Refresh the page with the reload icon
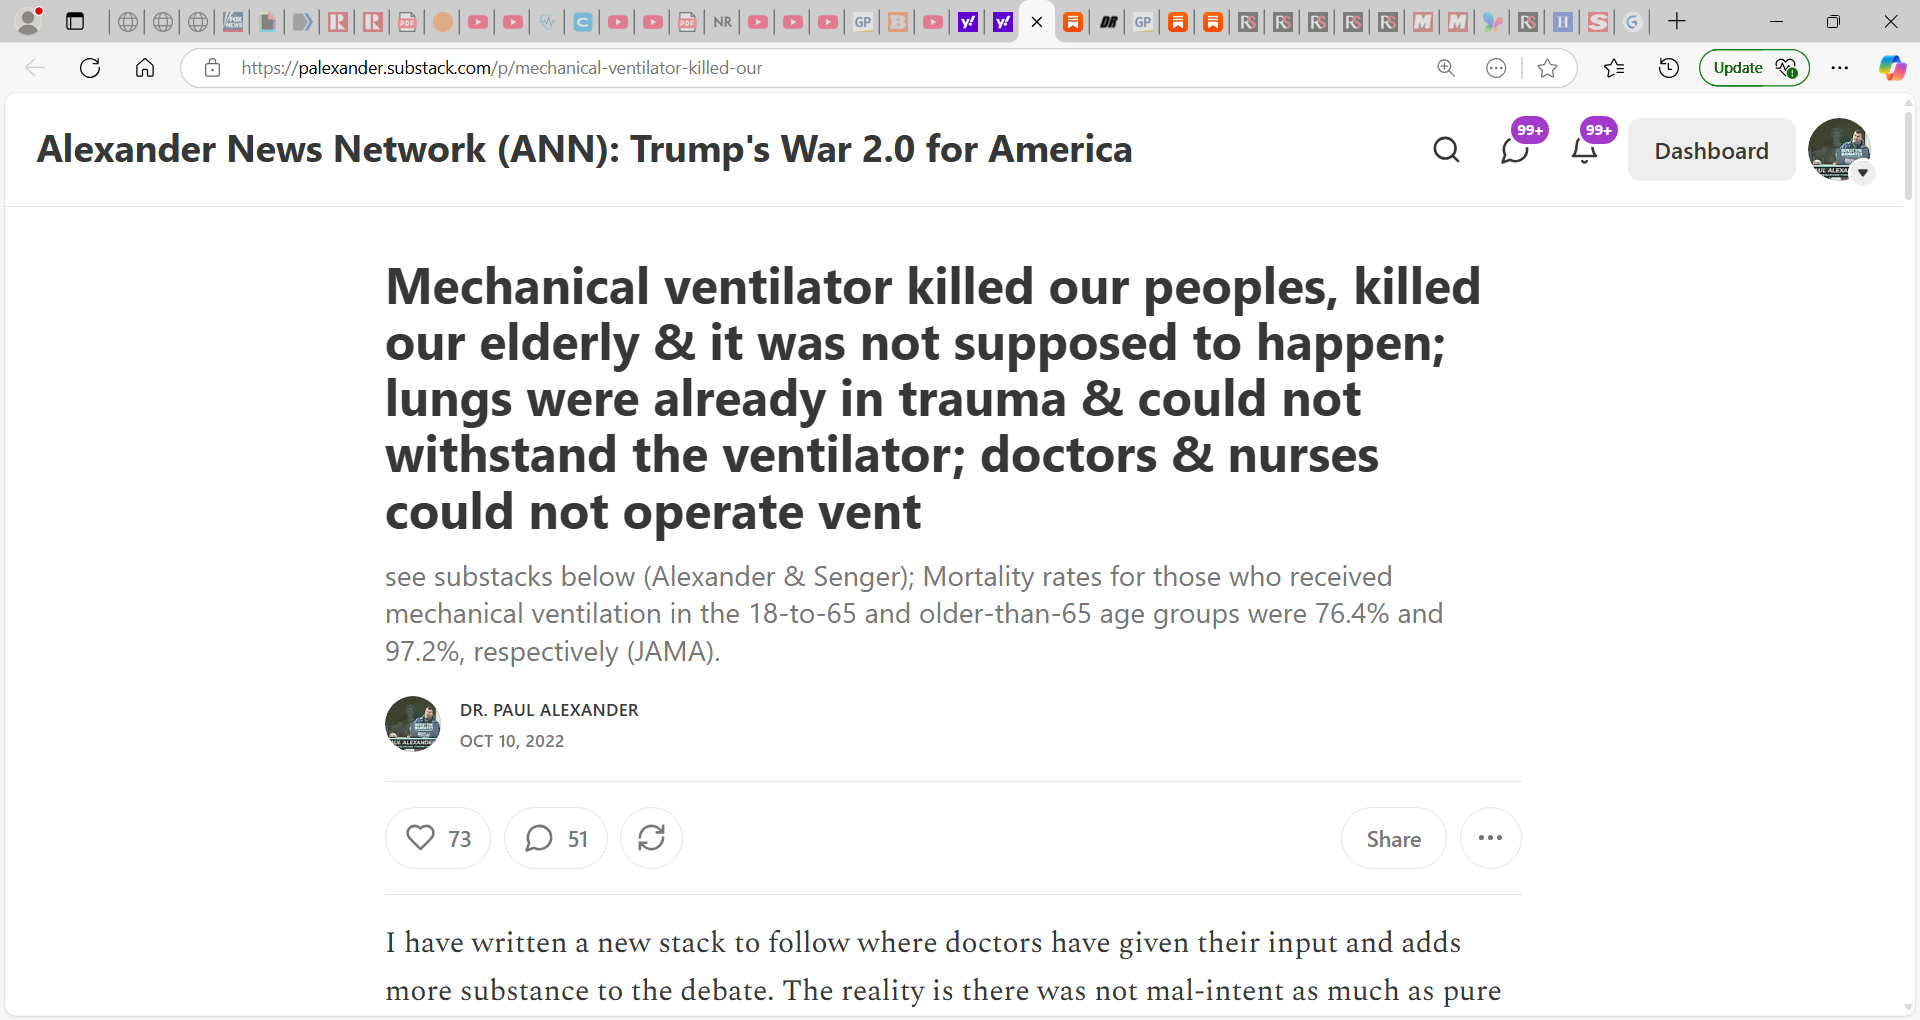 click(90, 68)
